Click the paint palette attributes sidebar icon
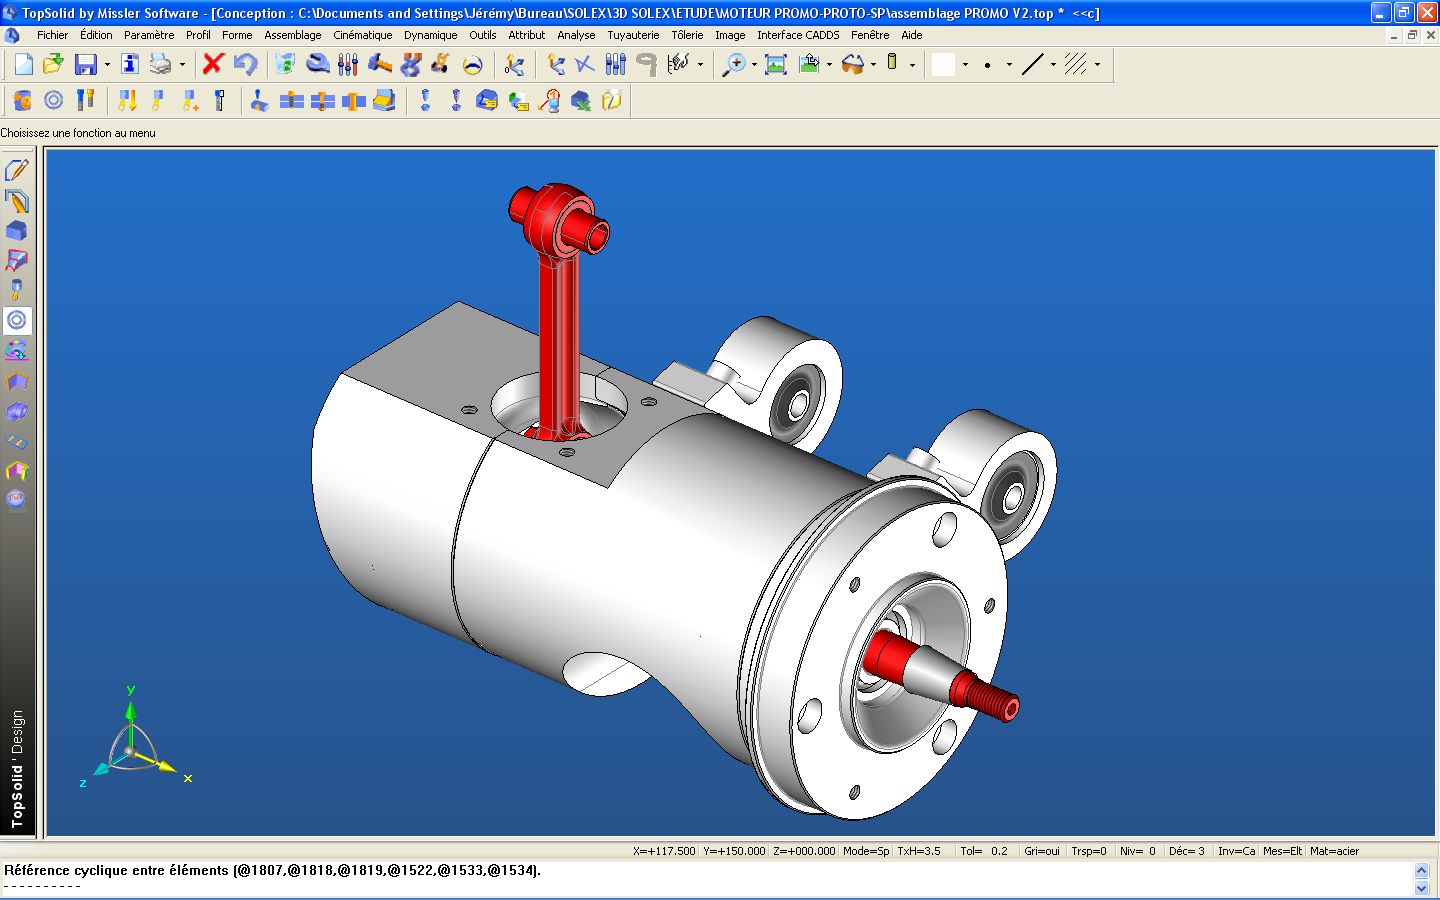The width and height of the screenshot is (1440, 900). coord(17,350)
